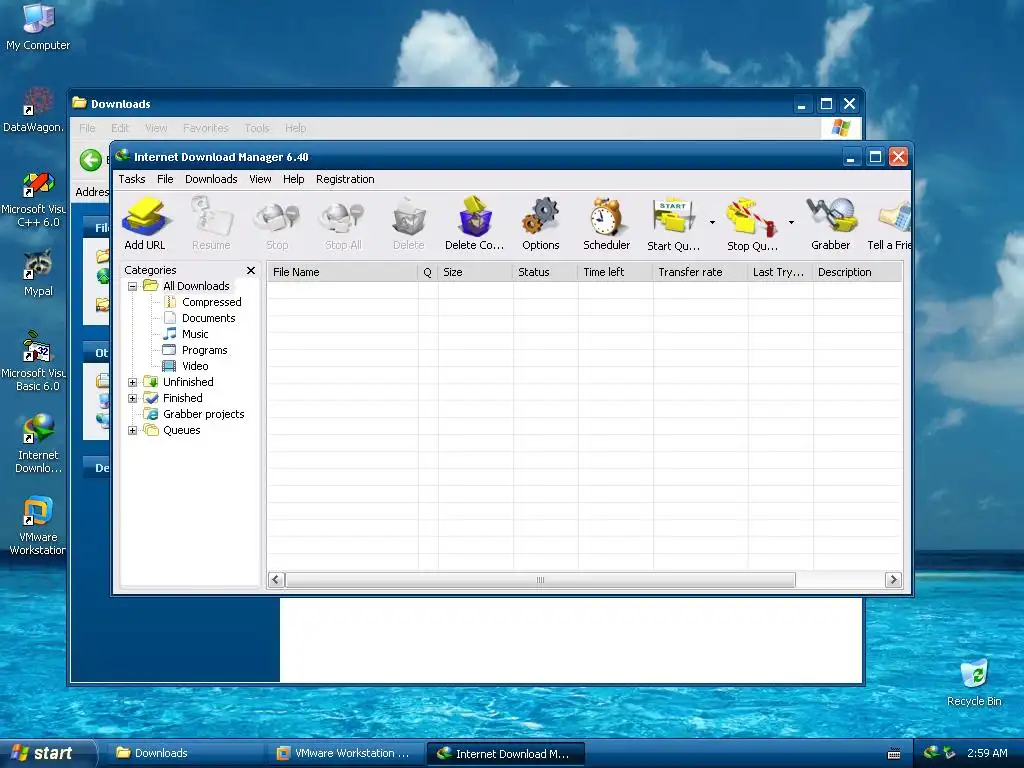Select the Compressed category
Viewport: 1024px width, 768px height.
(212, 302)
